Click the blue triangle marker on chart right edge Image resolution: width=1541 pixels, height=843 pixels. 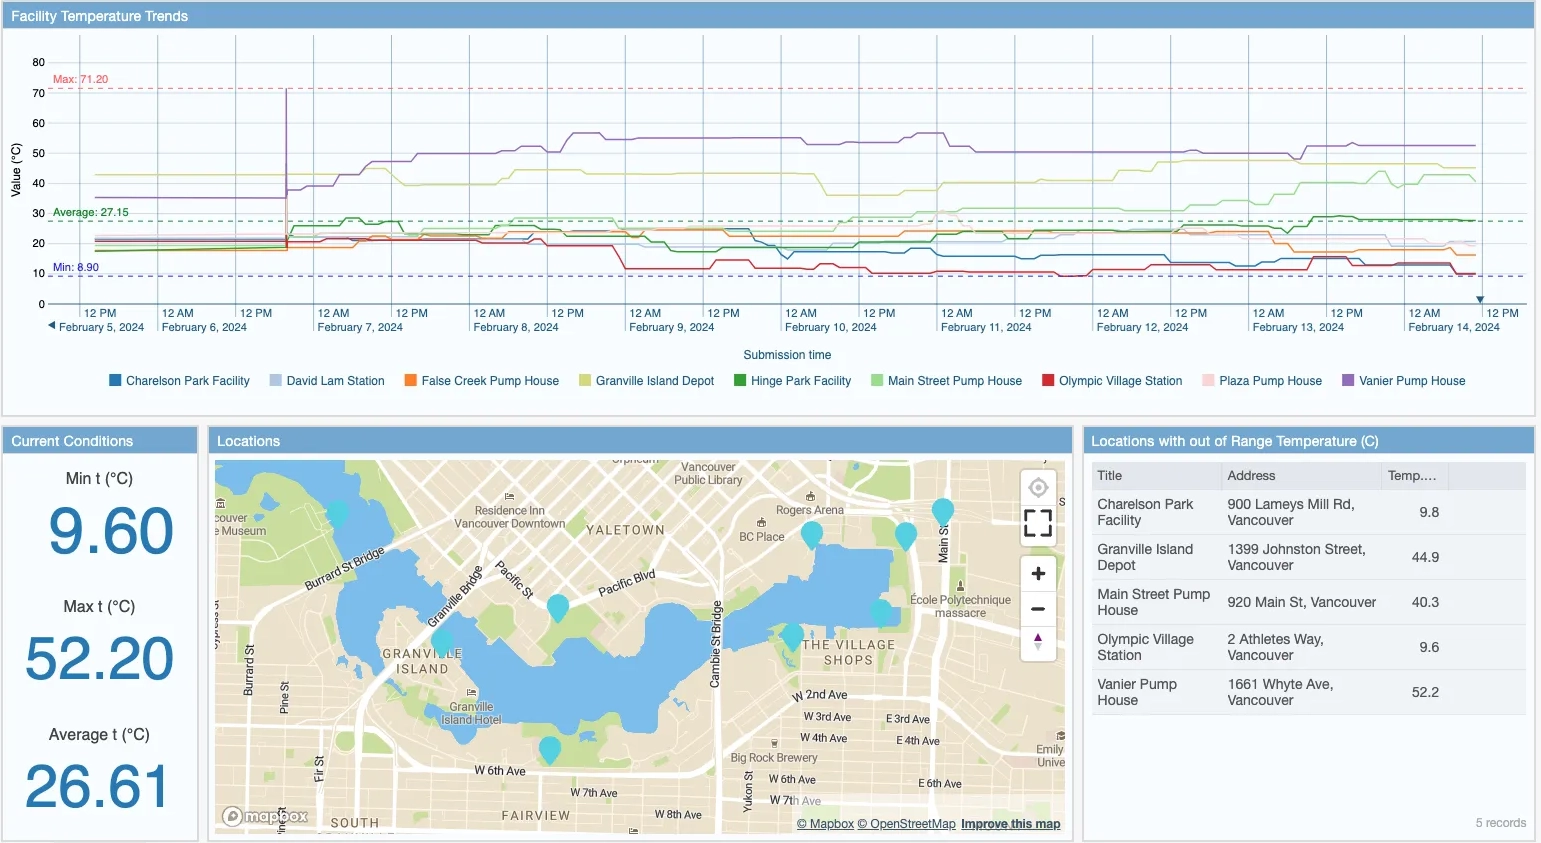(1479, 299)
